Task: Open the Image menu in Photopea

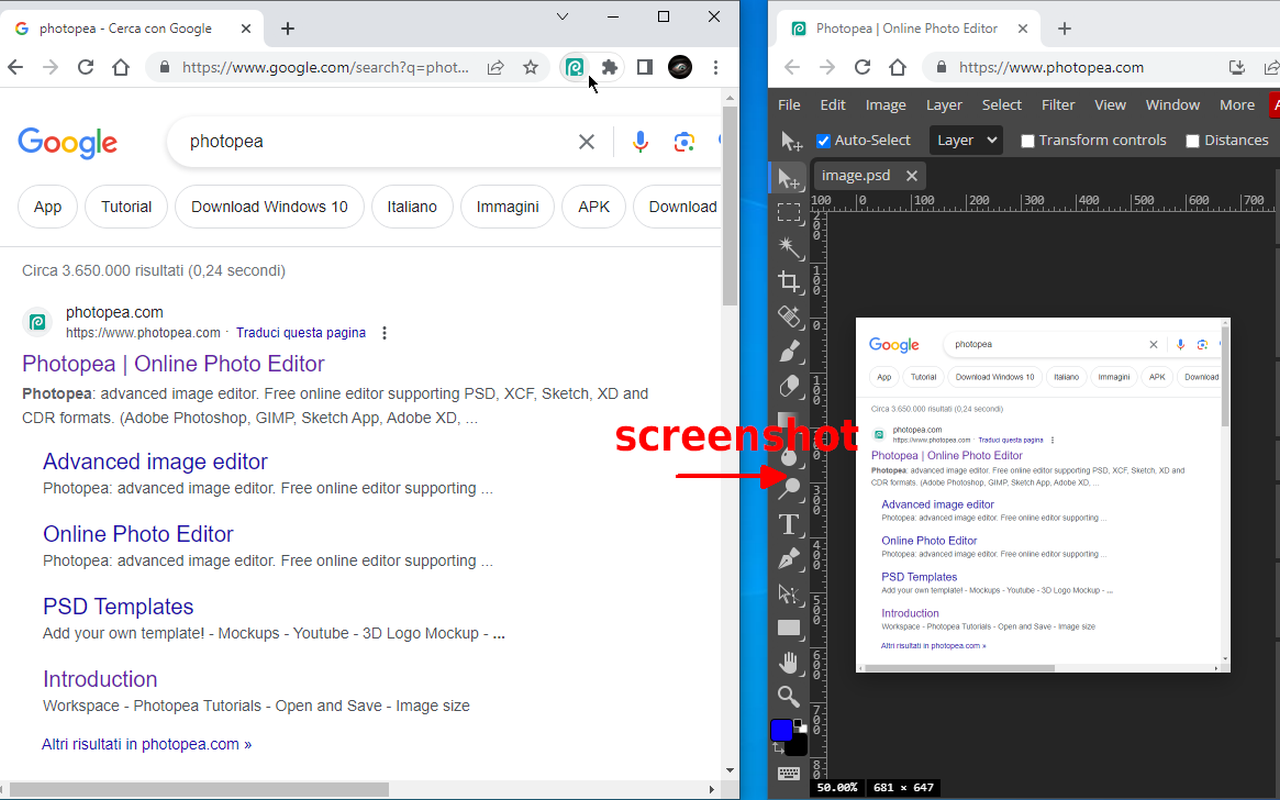Action: click(885, 104)
